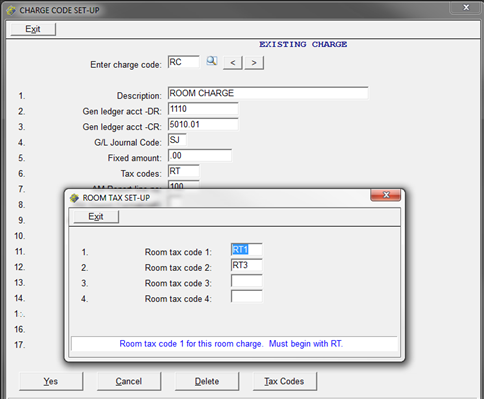This screenshot has height=399, width=484.
Task: Click the Gen ledger acct -DR field
Action: tap(203, 109)
